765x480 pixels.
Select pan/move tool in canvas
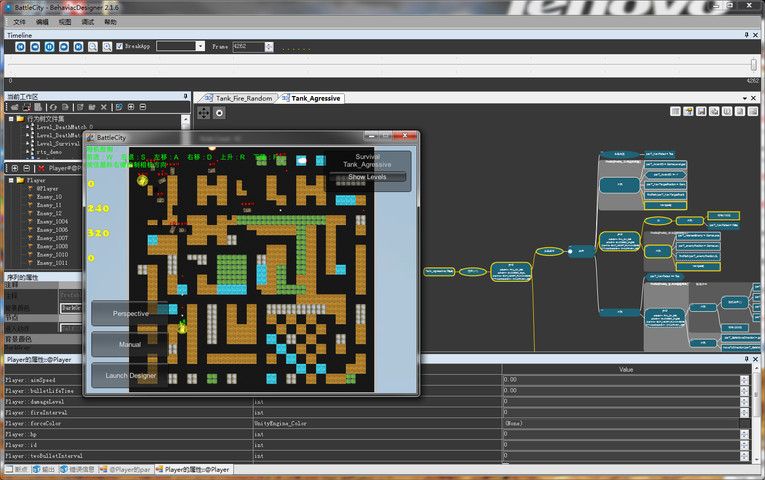(x=203, y=113)
